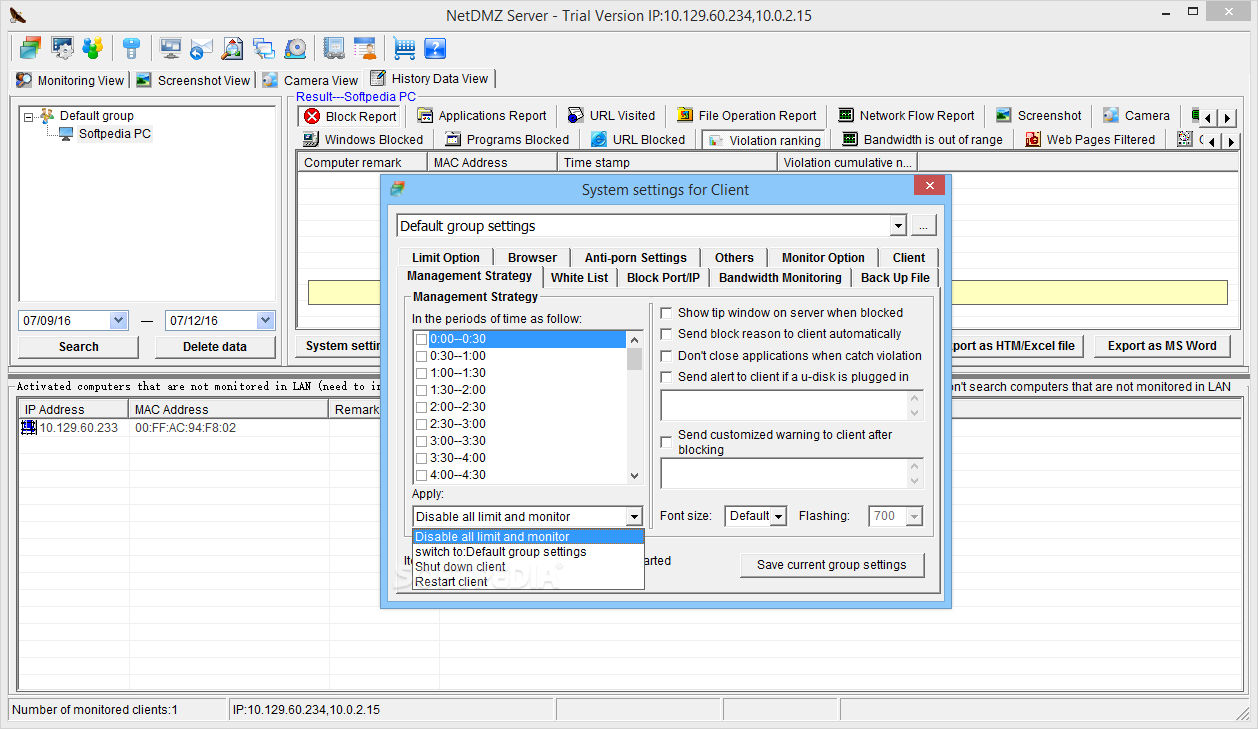Check the 1:00--1:30 time period
1258x729 pixels.
click(x=422, y=373)
